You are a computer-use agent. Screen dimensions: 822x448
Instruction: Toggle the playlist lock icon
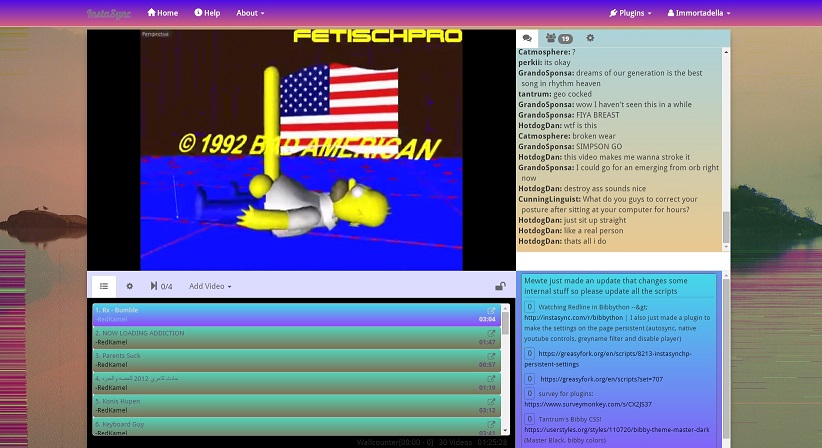point(501,286)
